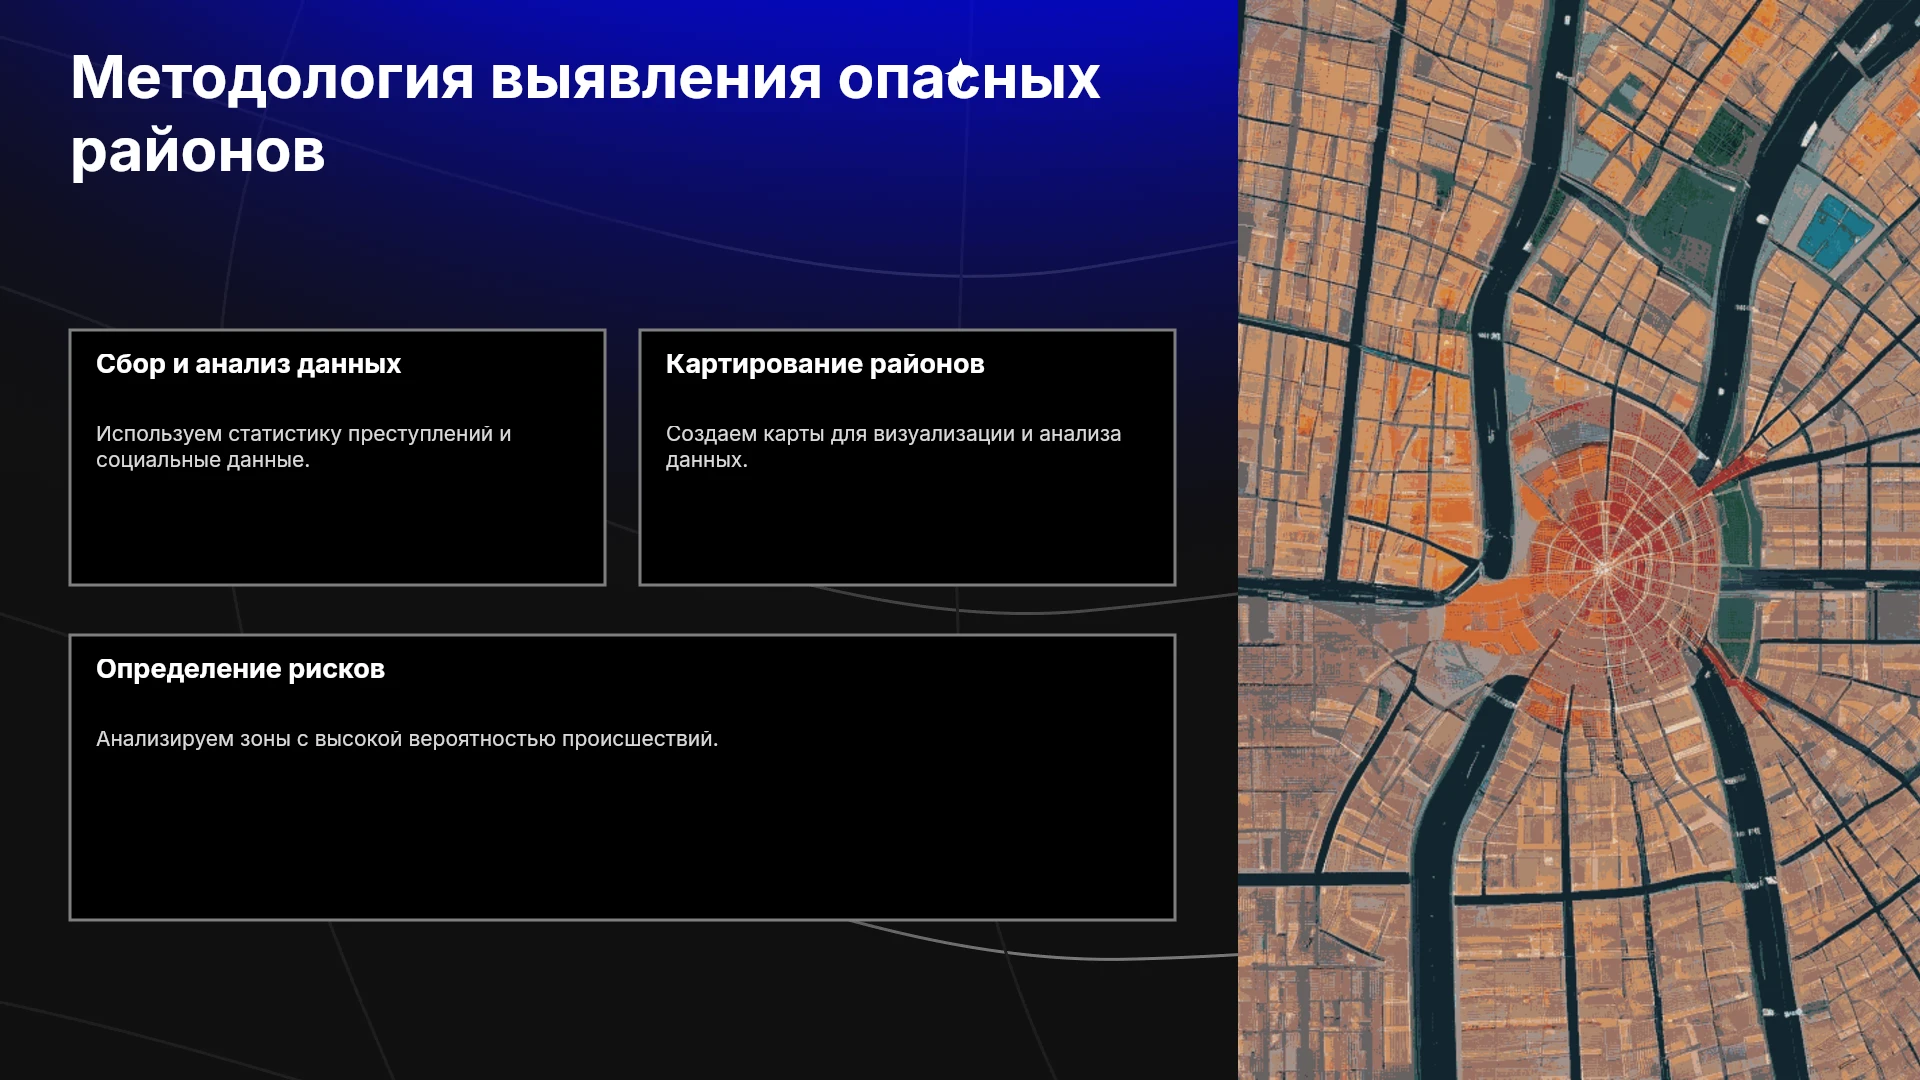
Task: Click the dark background below the 'Определение рисков' card
Action: (620, 1000)
